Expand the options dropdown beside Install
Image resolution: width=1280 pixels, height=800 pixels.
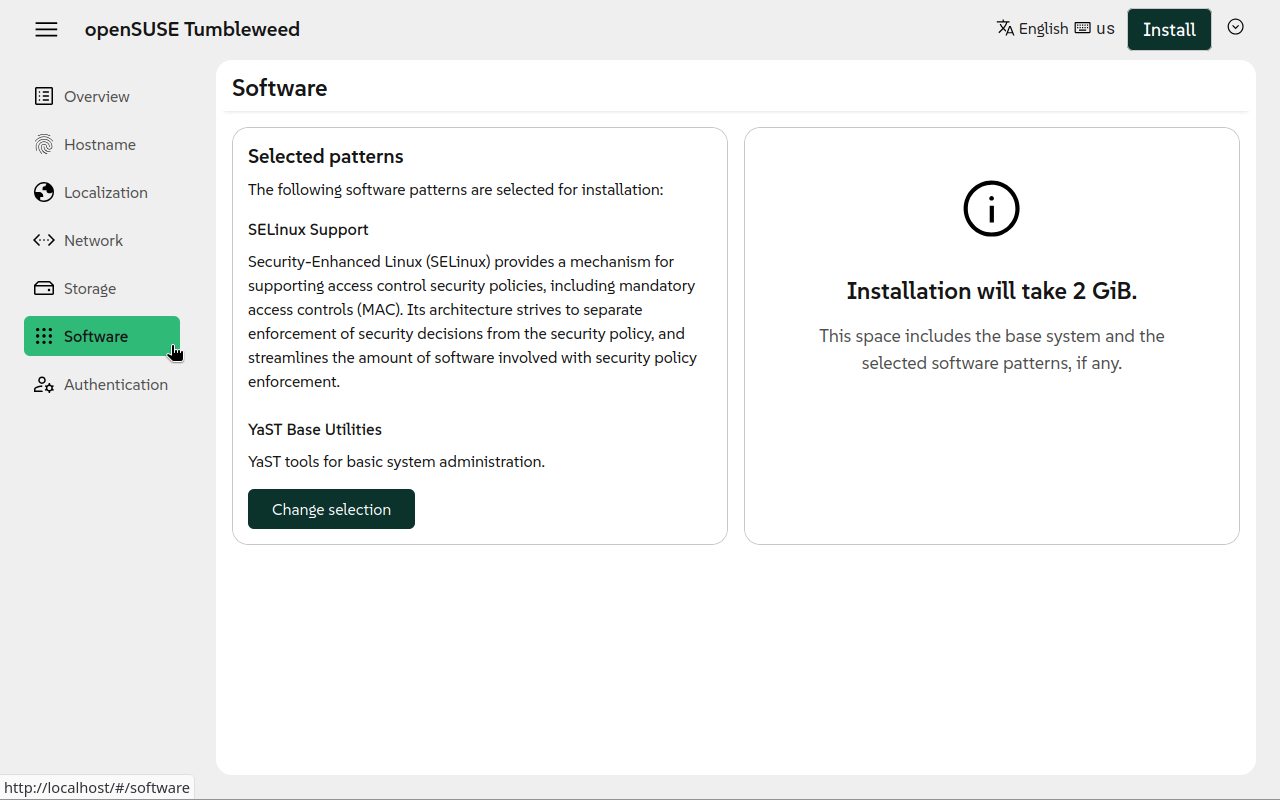[1236, 27]
